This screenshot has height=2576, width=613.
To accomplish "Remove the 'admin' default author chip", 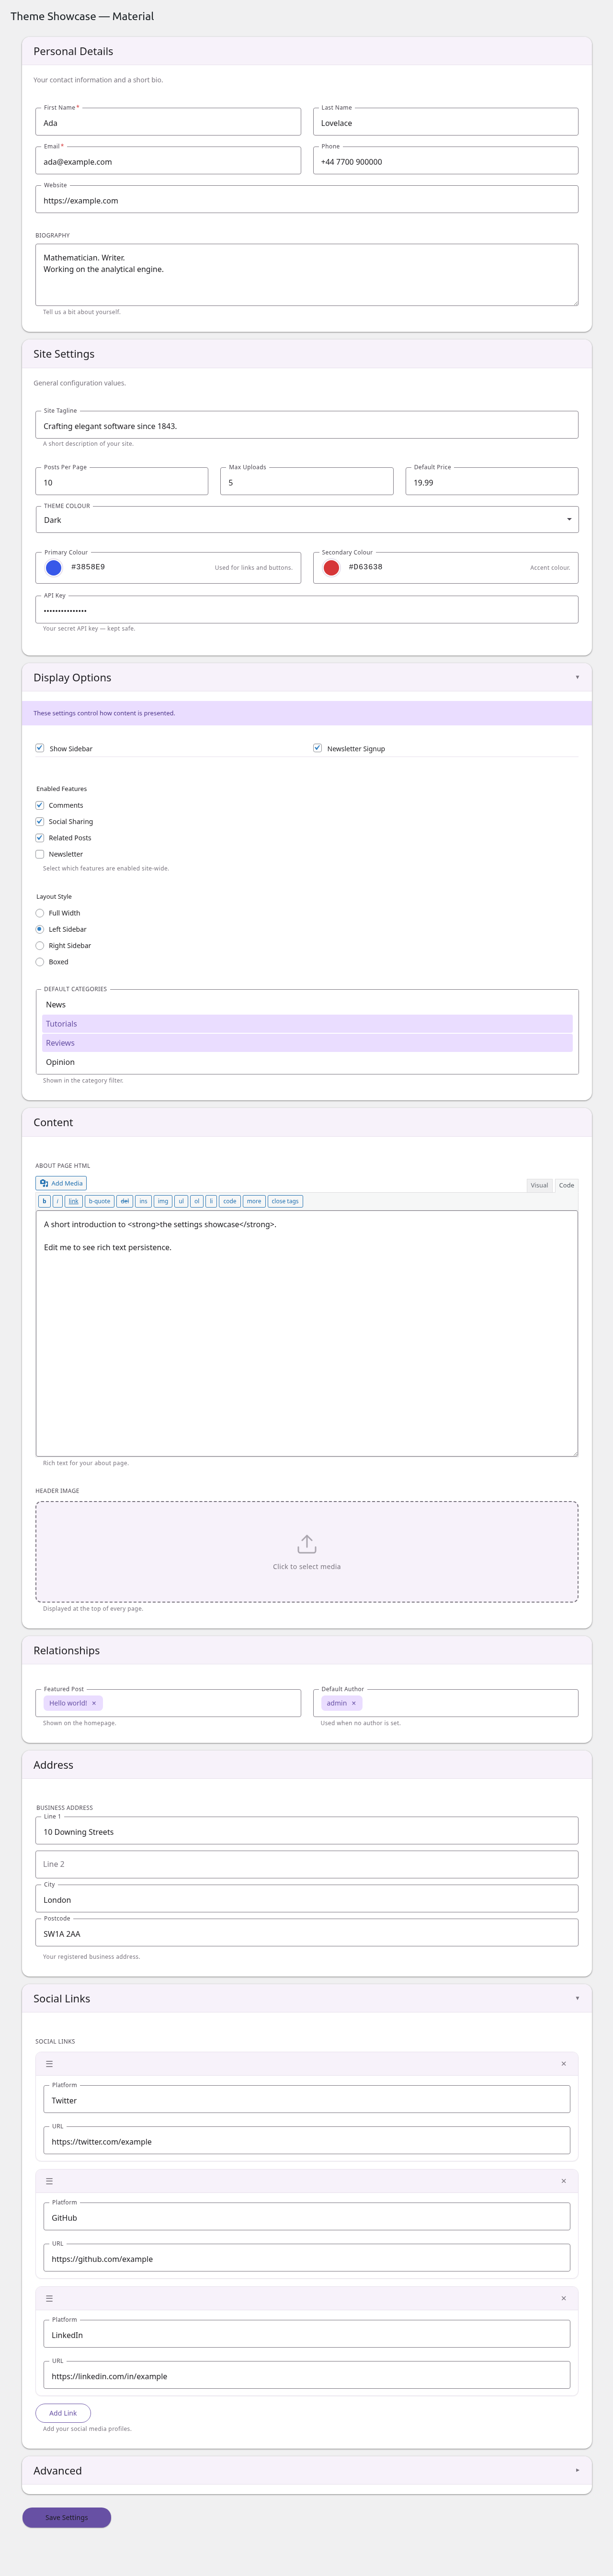I will [x=353, y=1703].
